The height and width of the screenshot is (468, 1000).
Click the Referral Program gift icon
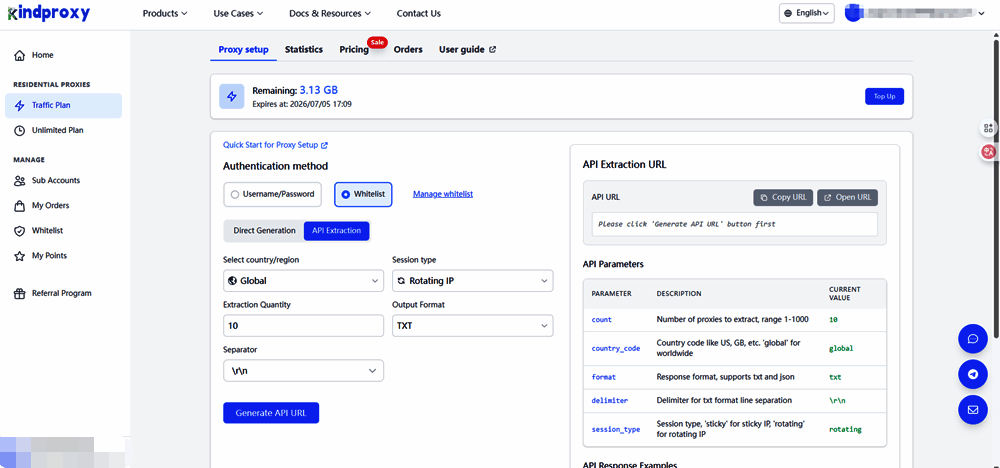point(19,293)
